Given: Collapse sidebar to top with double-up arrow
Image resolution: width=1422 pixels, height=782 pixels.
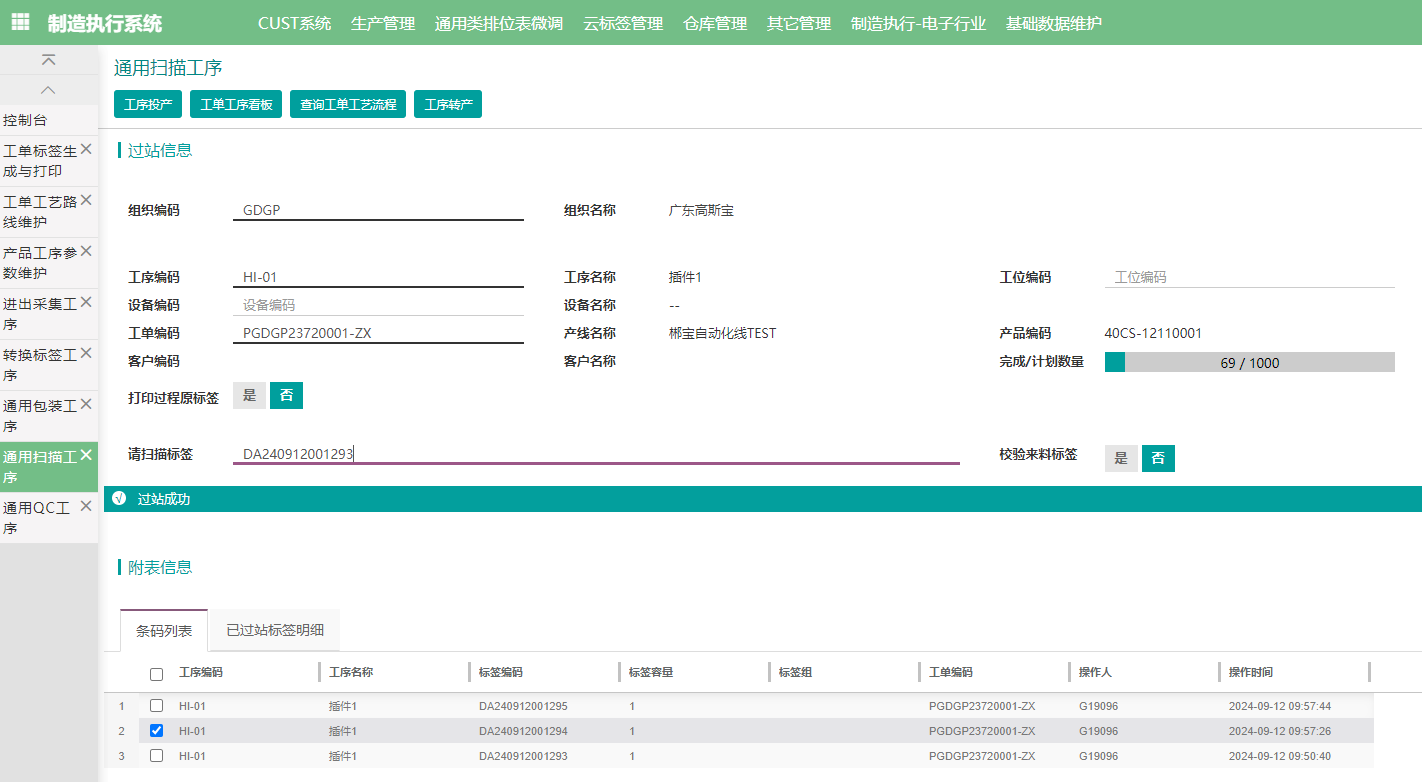Looking at the screenshot, I should pyautogui.click(x=49, y=60).
